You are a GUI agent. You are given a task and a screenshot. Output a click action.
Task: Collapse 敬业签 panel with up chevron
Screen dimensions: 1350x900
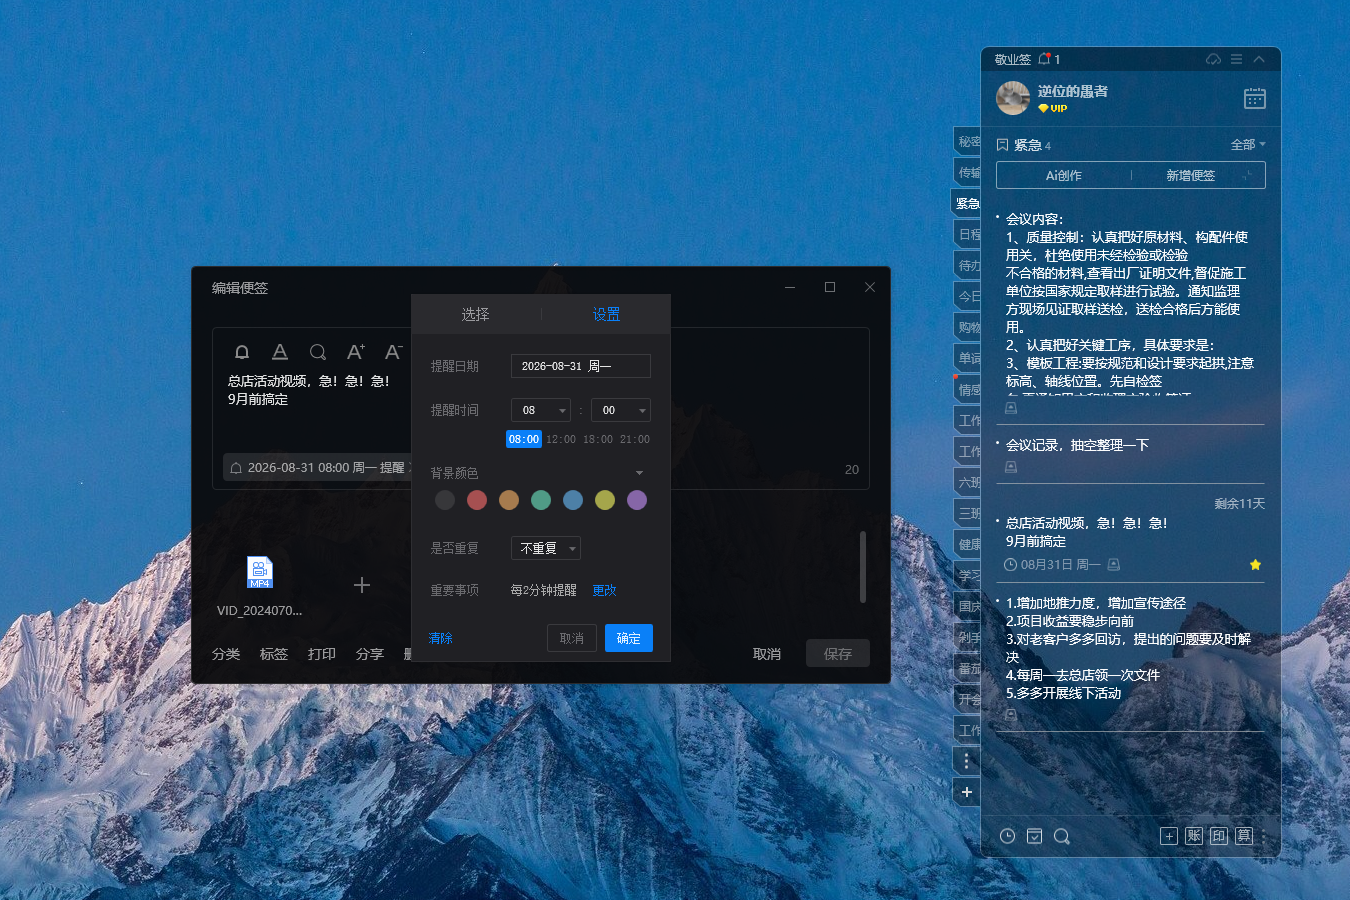click(x=1259, y=59)
